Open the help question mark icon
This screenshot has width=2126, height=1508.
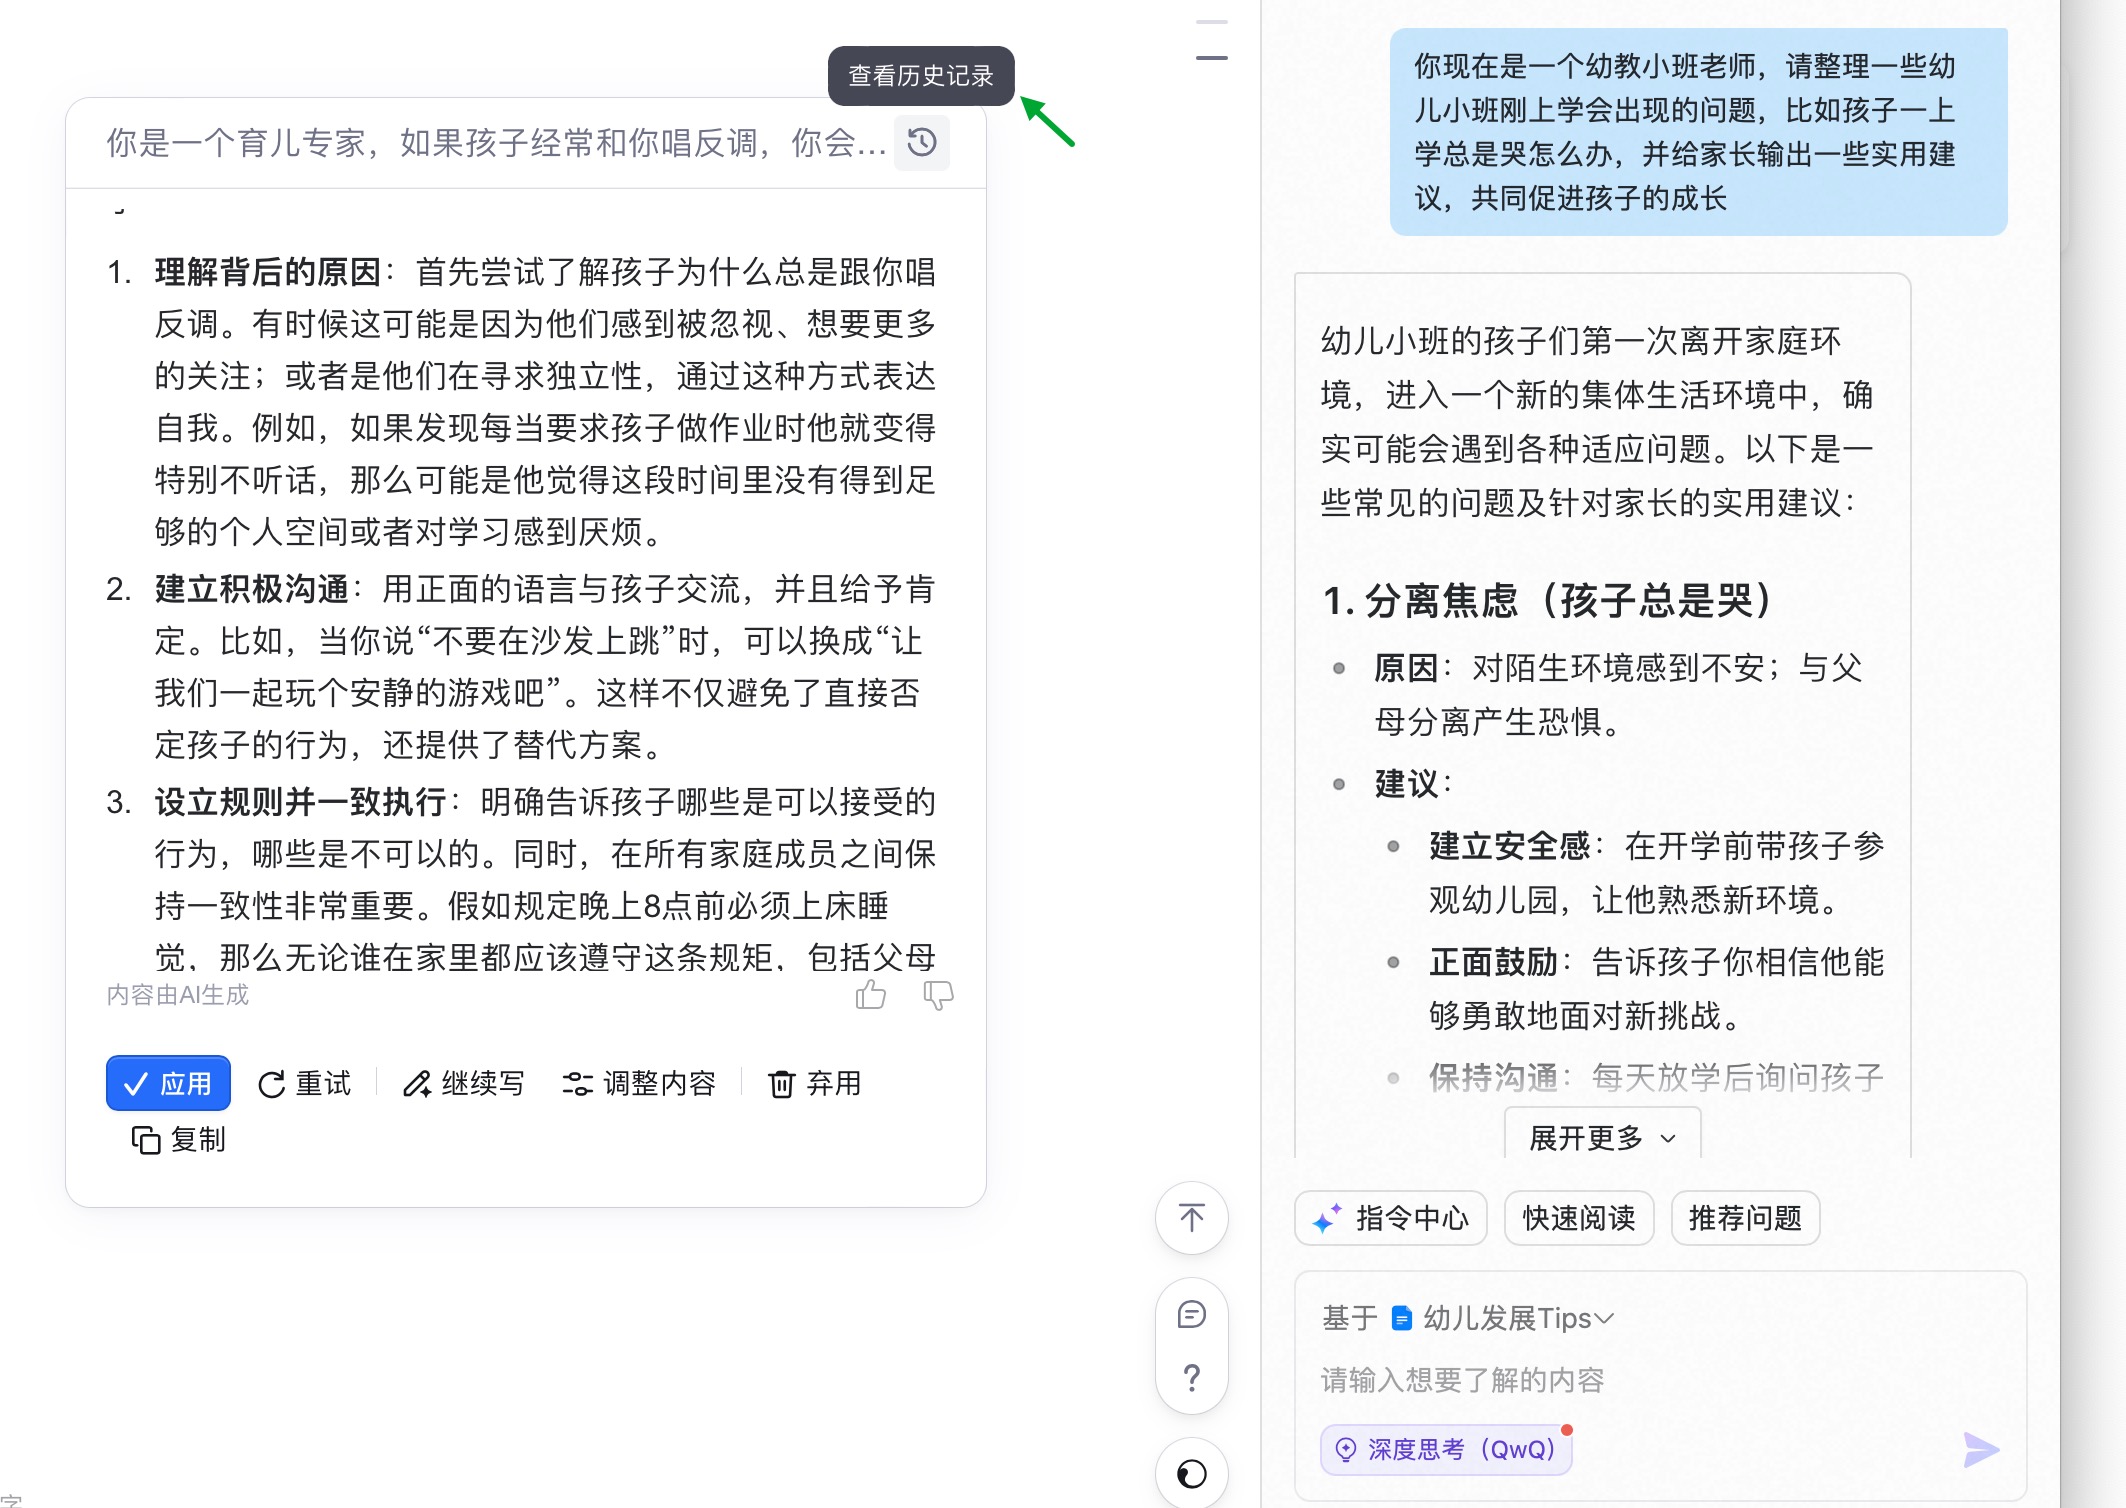click(x=1191, y=1378)
